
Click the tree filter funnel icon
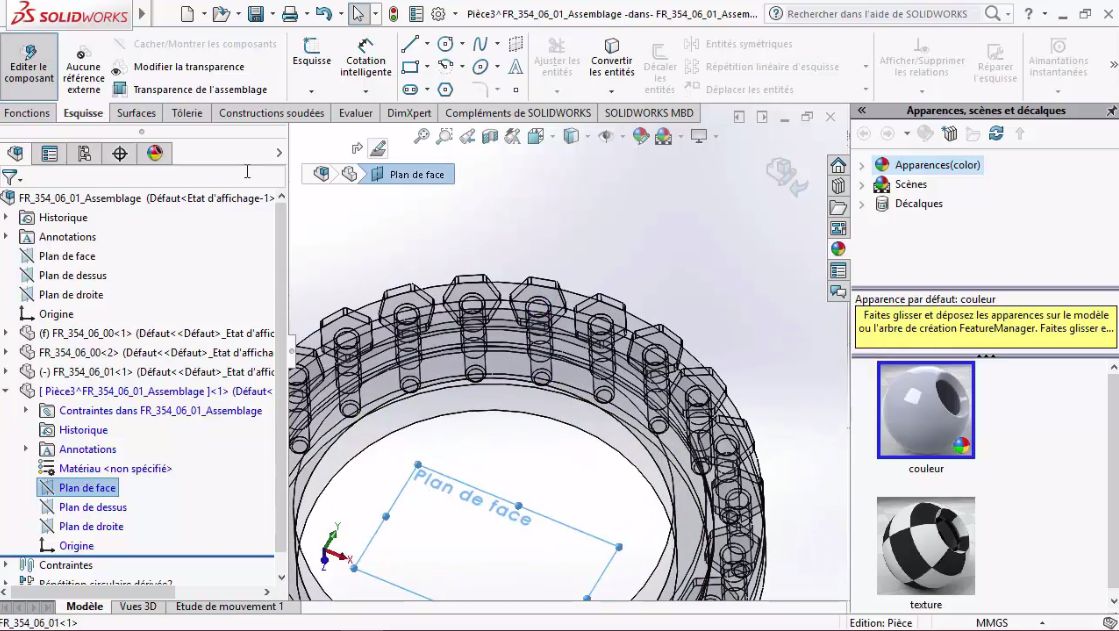[x=10, y=178]
